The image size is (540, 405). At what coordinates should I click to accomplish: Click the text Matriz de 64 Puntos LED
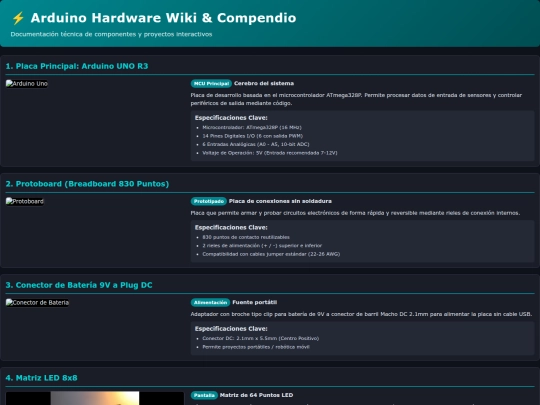coord(256,395)
